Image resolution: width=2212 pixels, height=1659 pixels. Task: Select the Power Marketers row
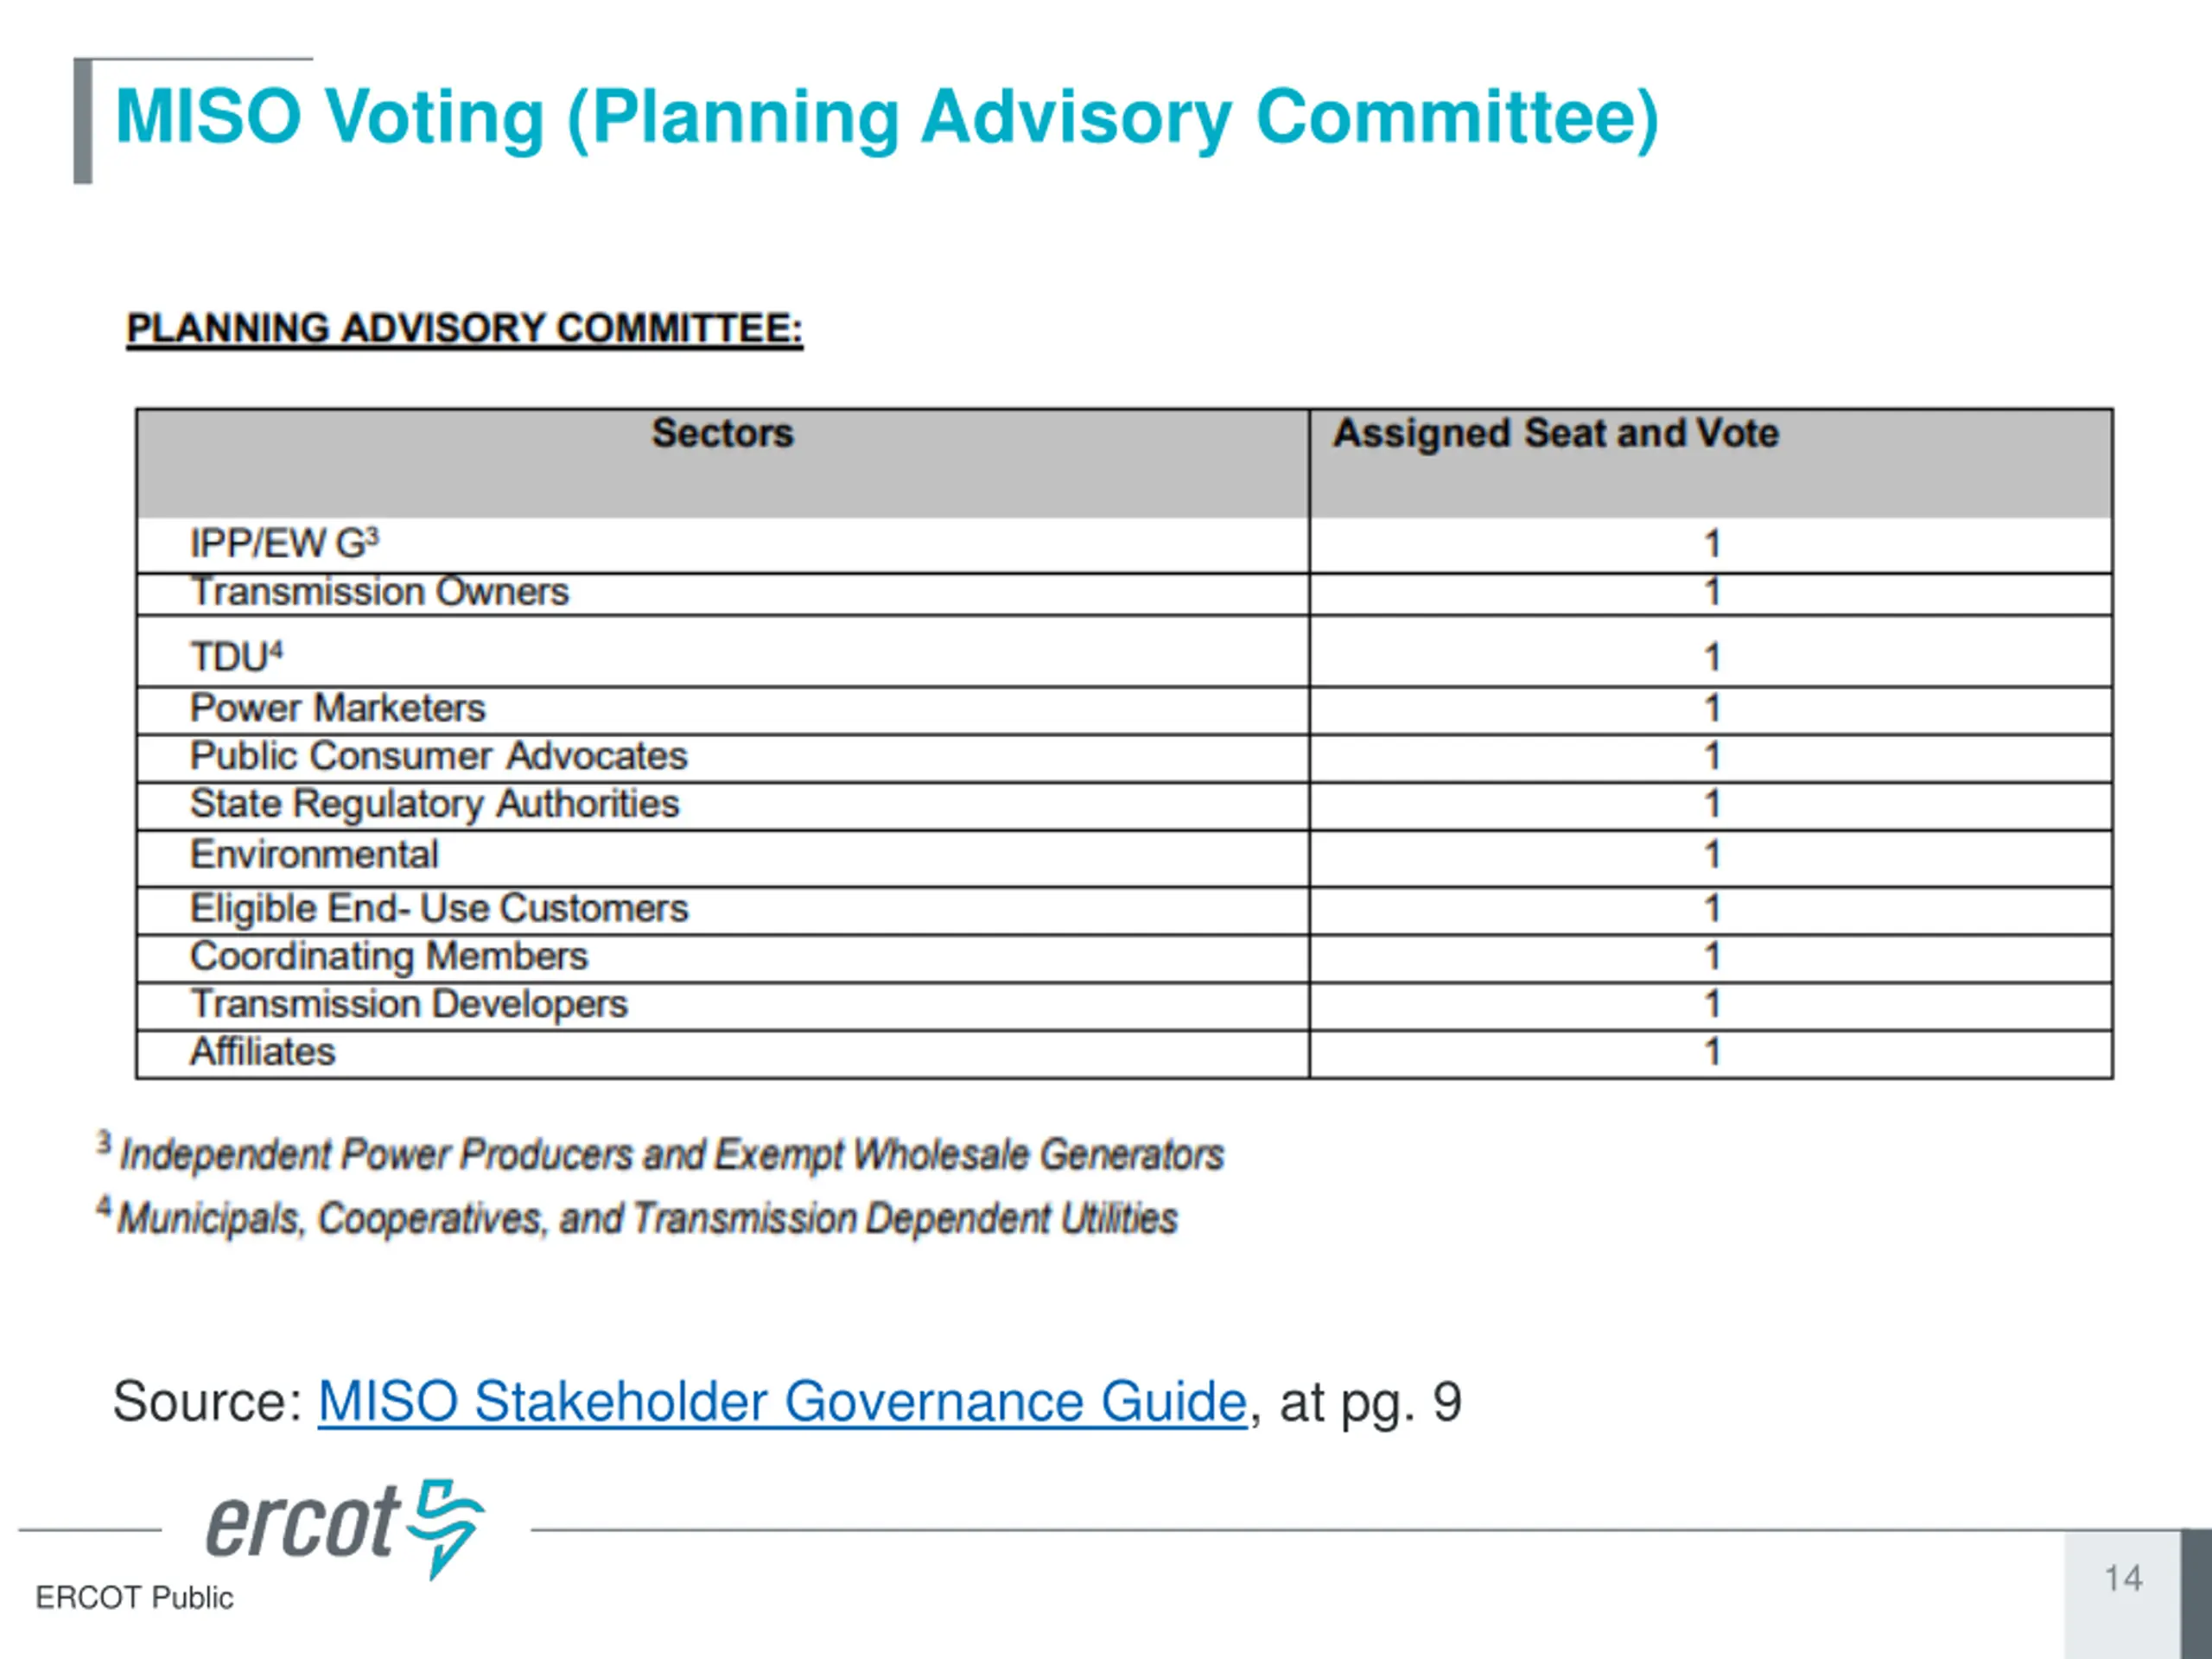[x=1124, y=710]
